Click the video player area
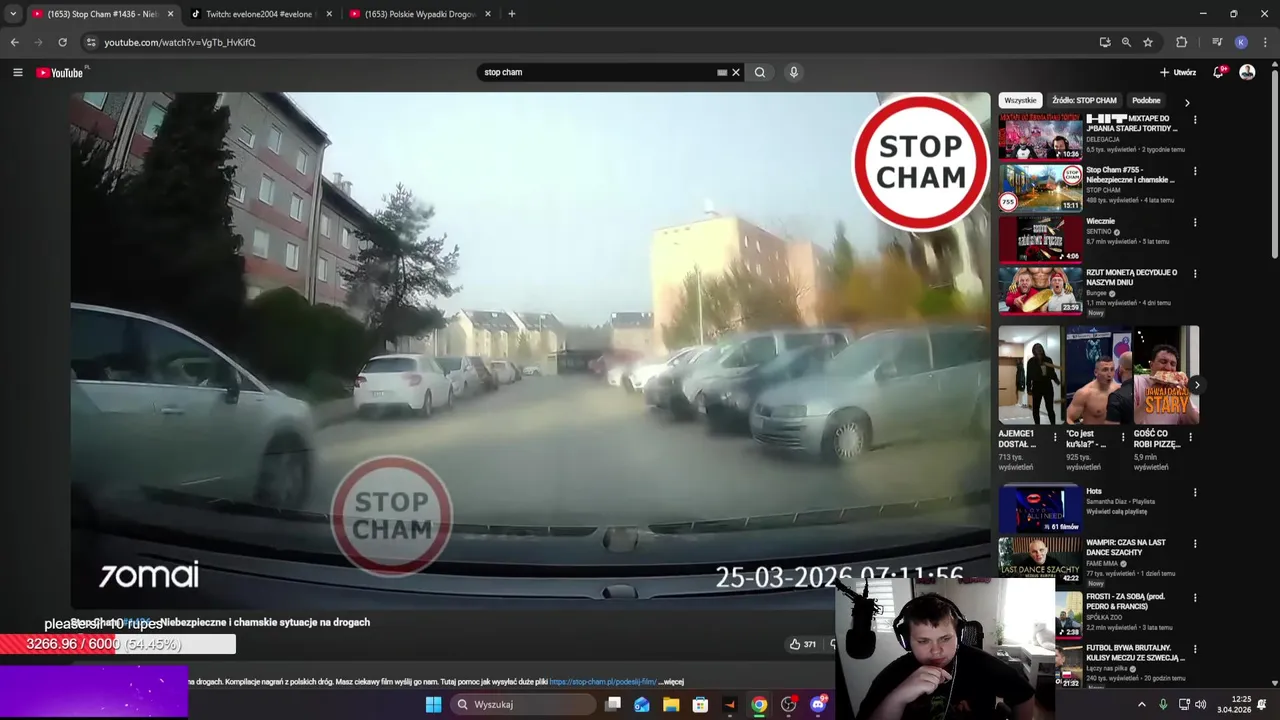 (x=530, y=350)
